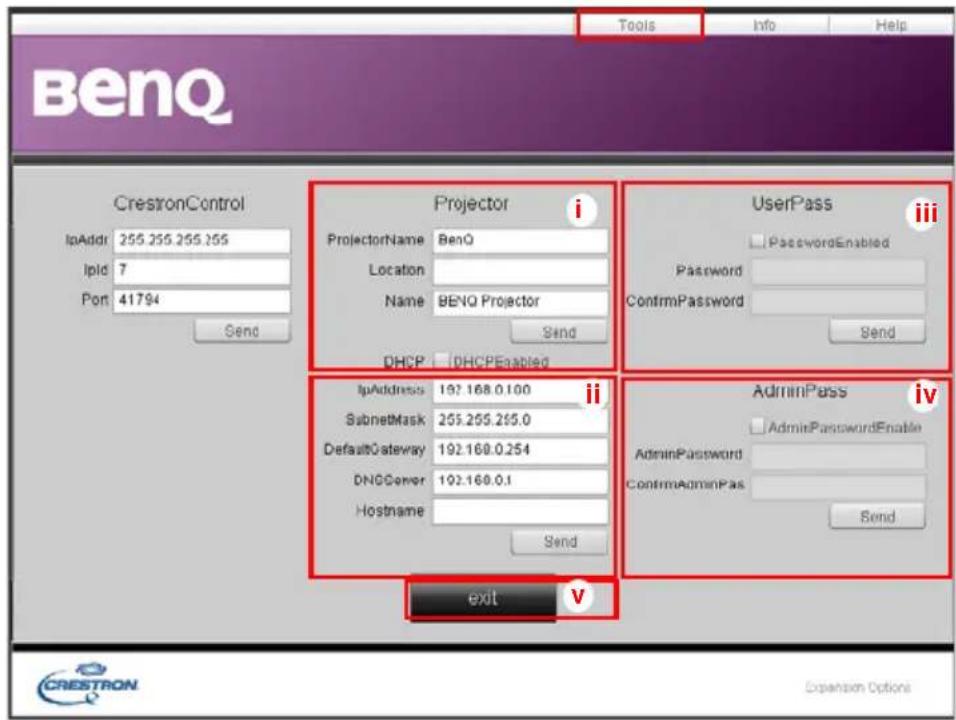The image size is (956, 720).
Task: Edit the Name field BENQ Projector
Action: (x=520, y=302)
